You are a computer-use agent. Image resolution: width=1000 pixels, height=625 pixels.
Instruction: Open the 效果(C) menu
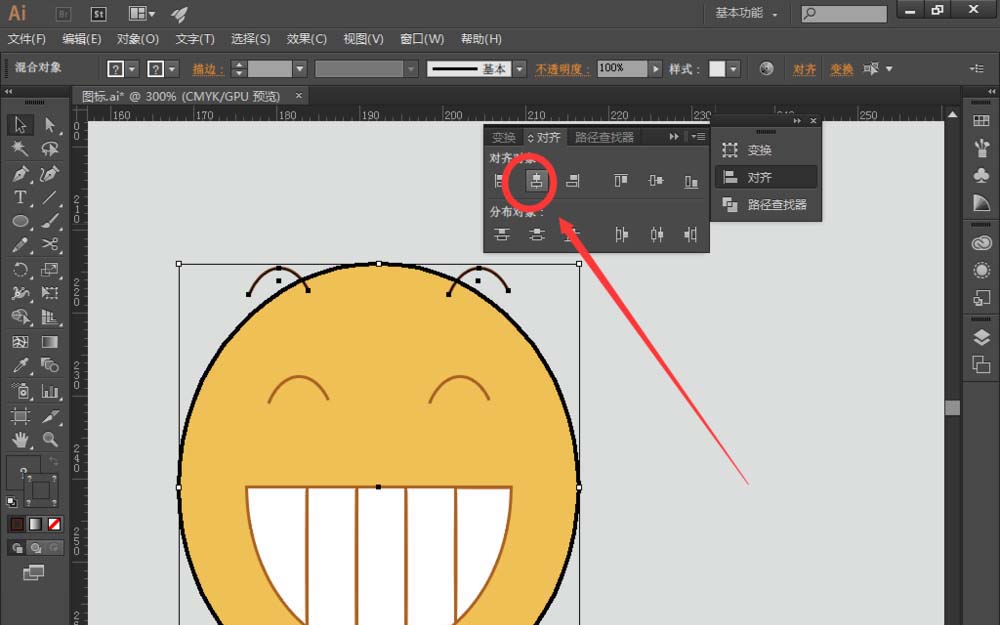tap(307, 39)
